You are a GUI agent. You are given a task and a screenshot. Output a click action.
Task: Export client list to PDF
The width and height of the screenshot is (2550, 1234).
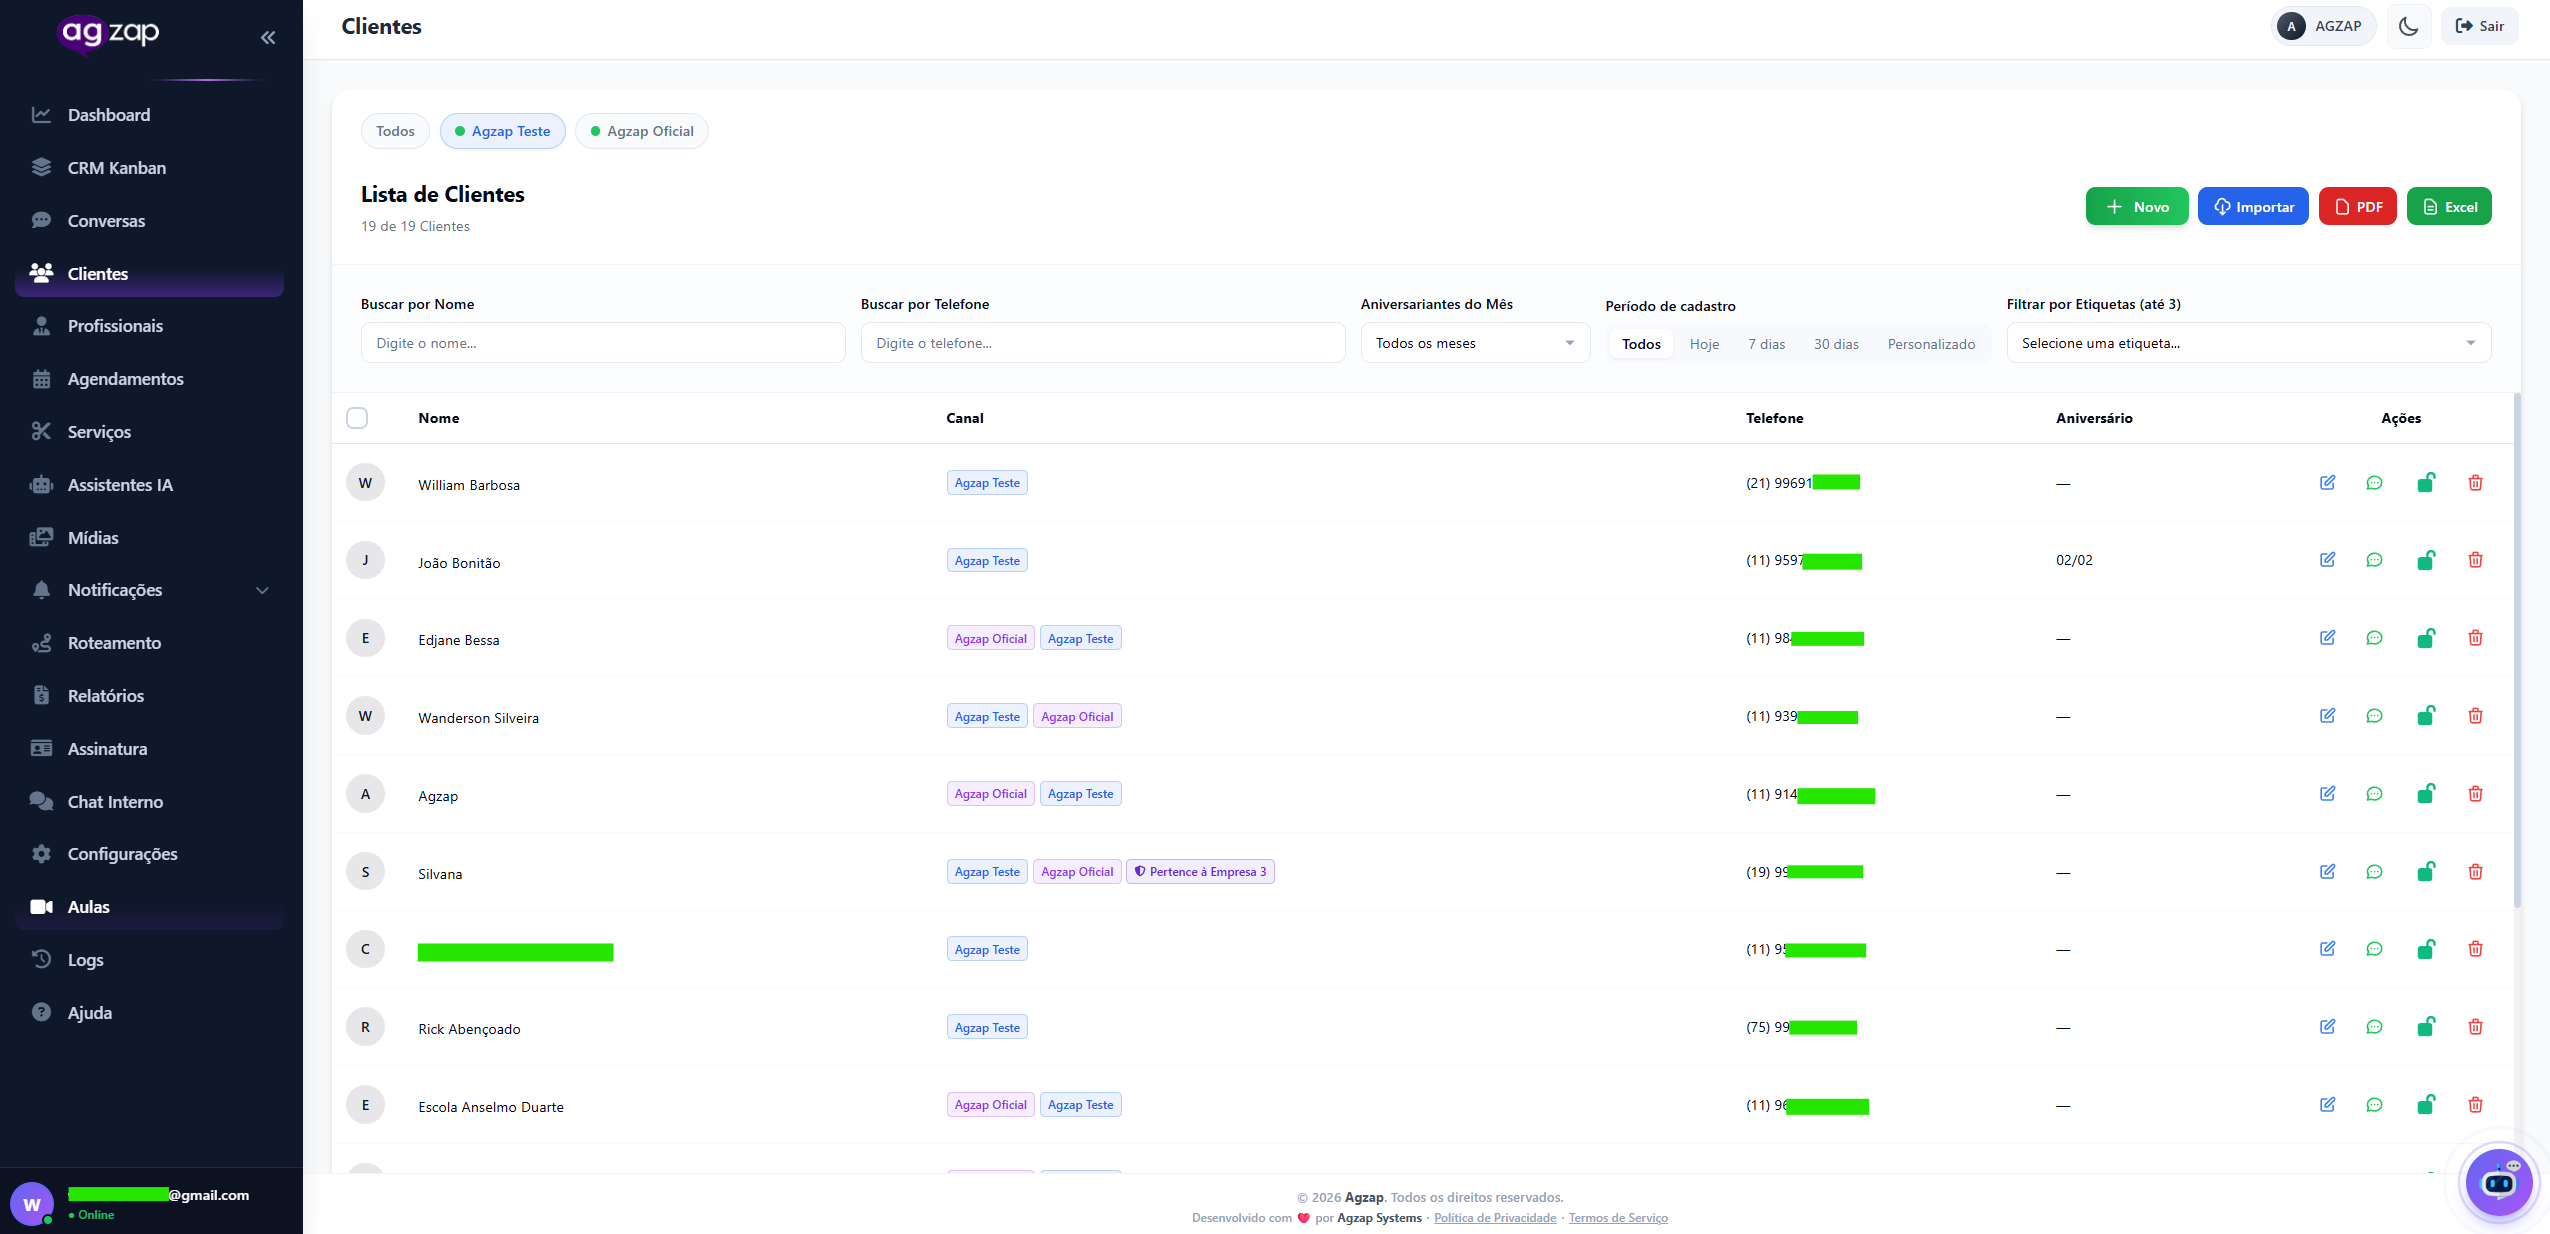pos(2358,207)
